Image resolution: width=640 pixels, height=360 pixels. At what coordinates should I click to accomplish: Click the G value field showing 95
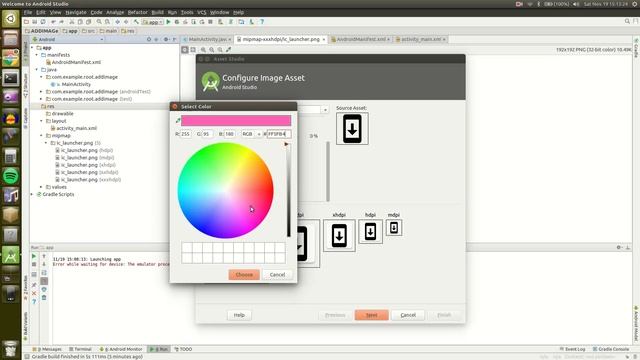click(207, 134)
